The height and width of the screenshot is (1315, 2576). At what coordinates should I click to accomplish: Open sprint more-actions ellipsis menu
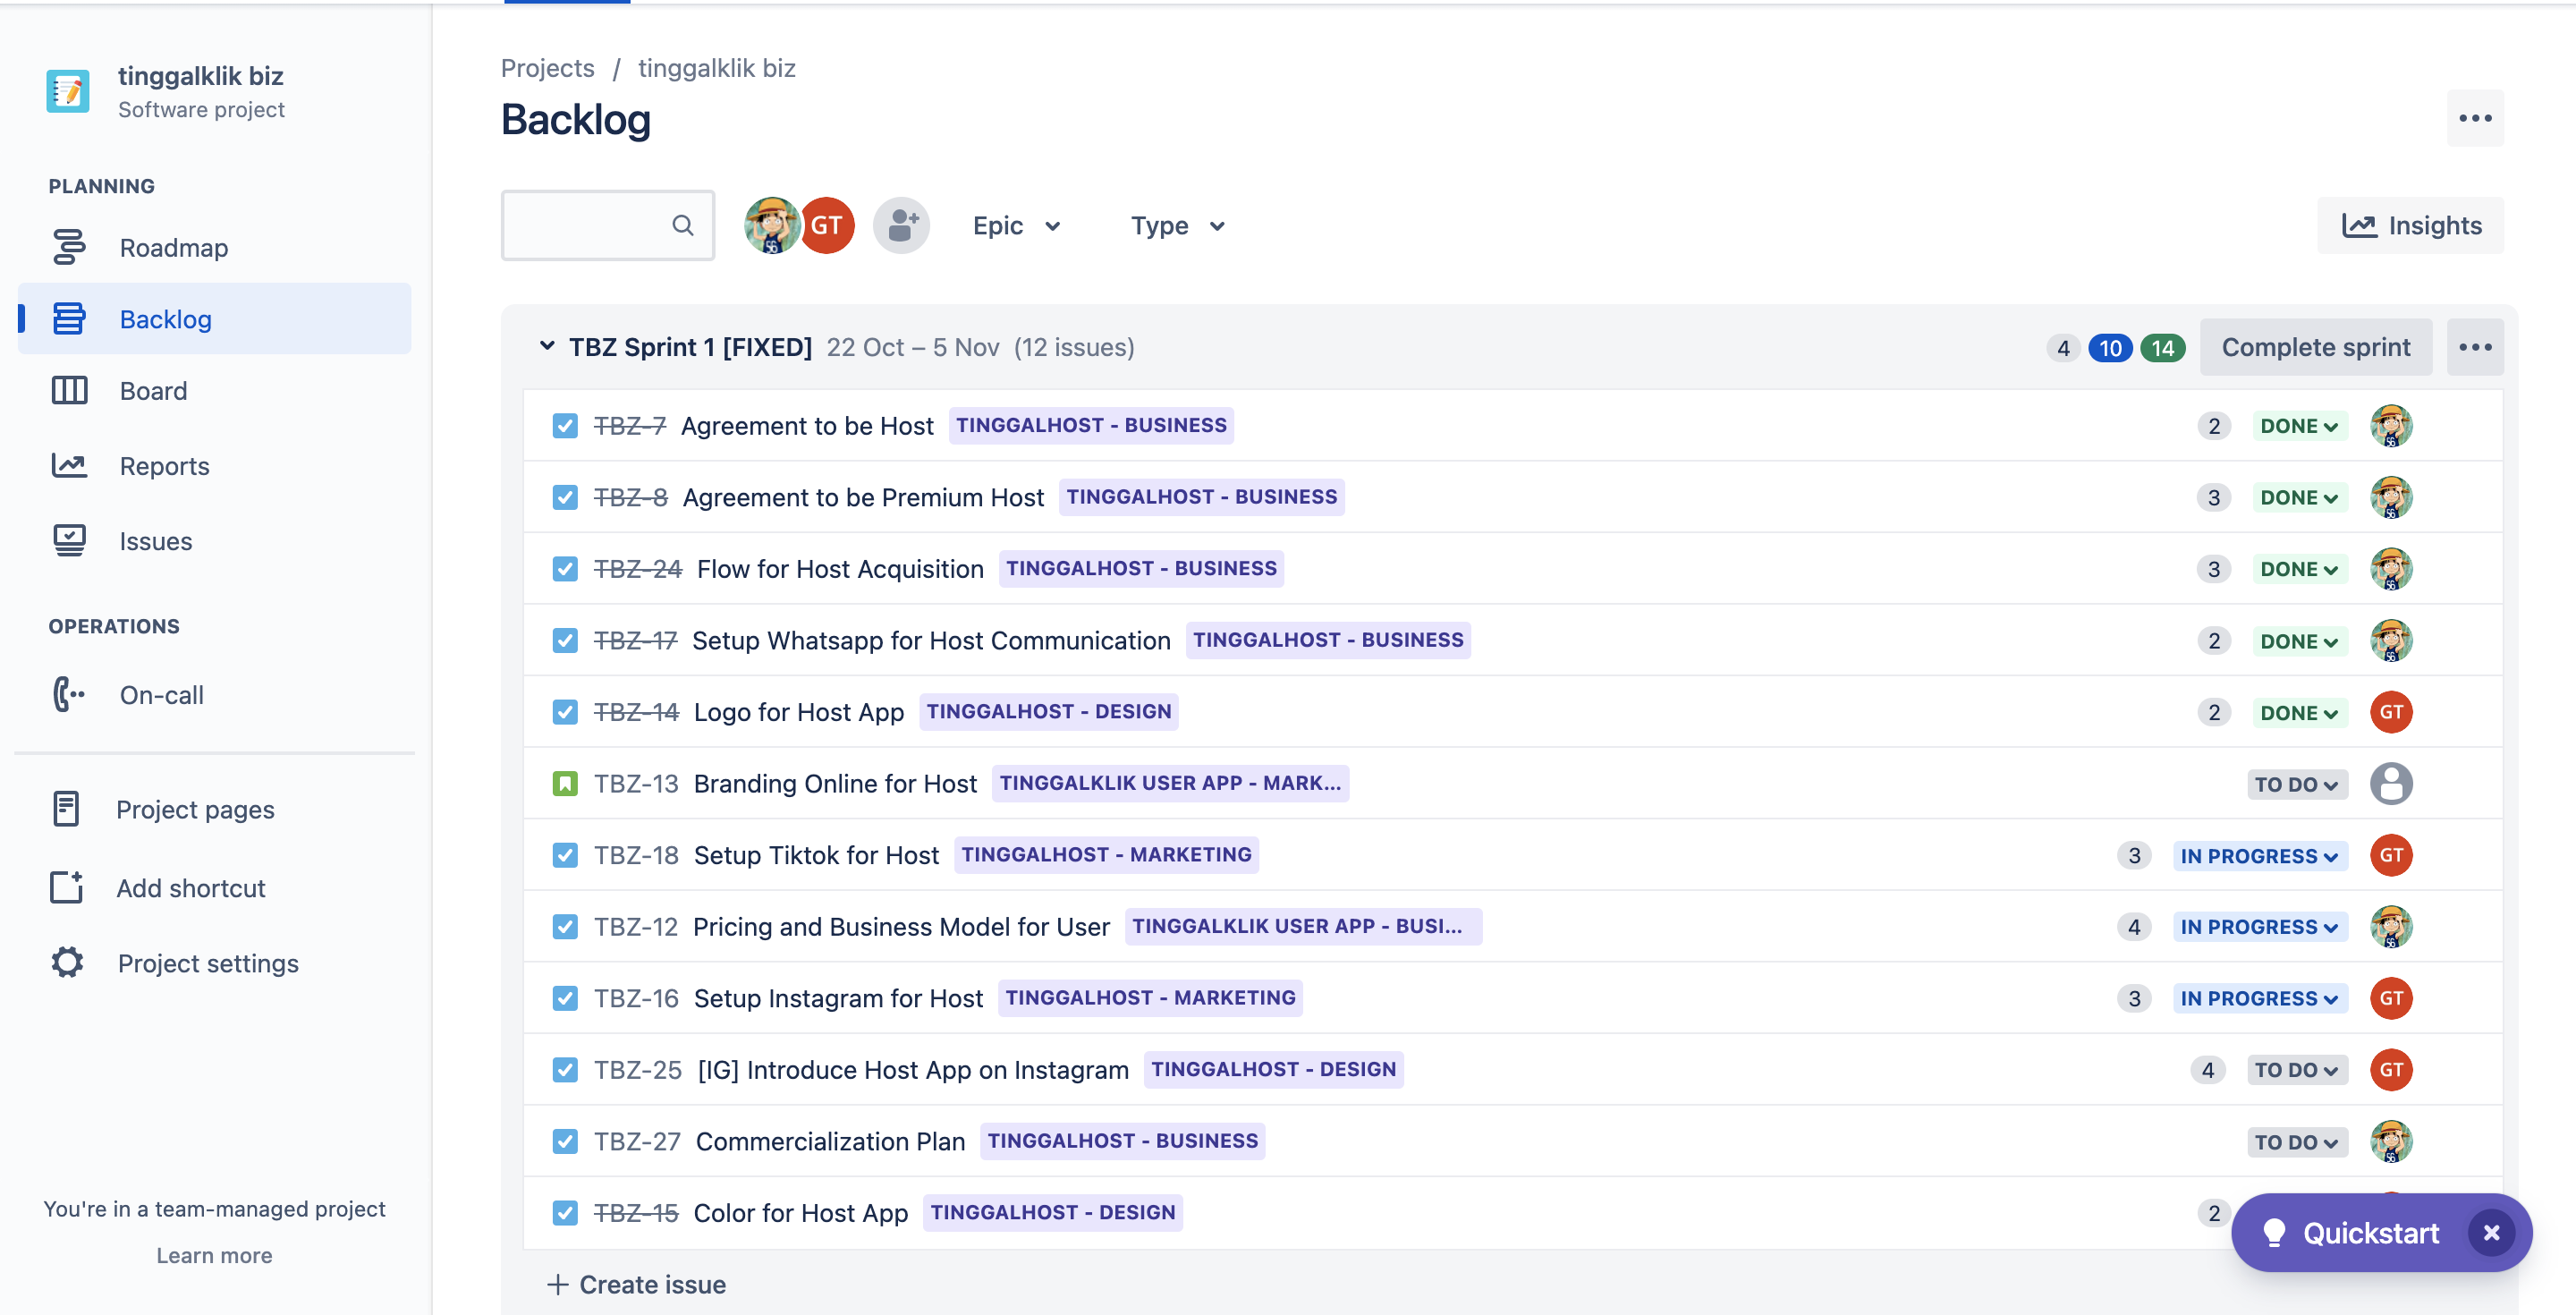(x=2475, y=347)
